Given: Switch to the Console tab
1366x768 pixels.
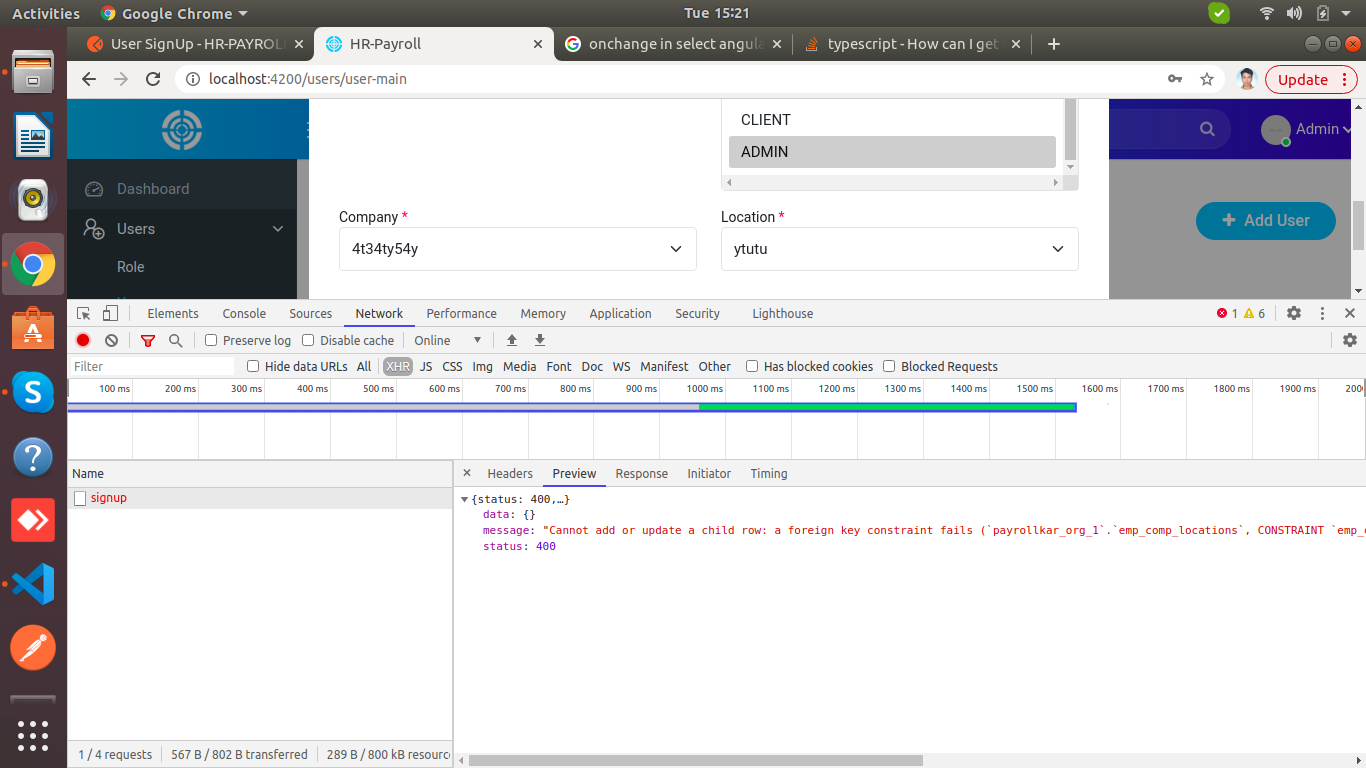Looking at the screenshot, I should (x=244, y=313).
